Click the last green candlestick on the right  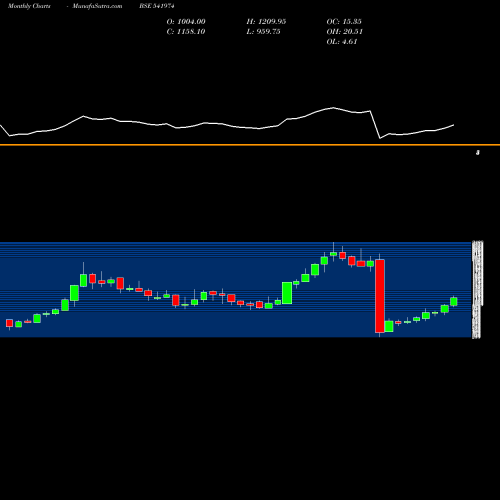[x=454, y=301]
